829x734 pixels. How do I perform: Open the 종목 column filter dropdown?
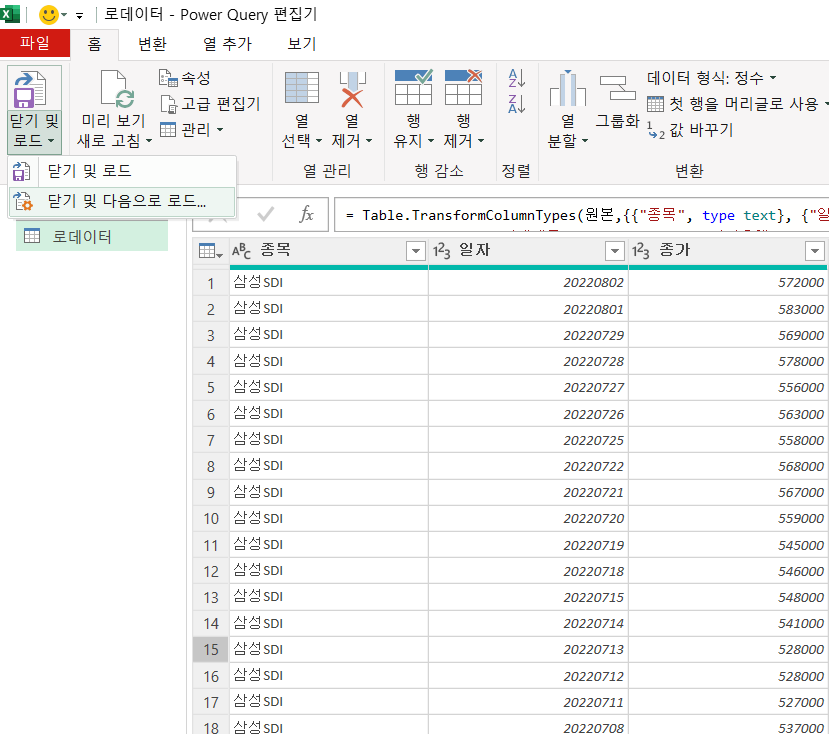click(x=416, y=251)
